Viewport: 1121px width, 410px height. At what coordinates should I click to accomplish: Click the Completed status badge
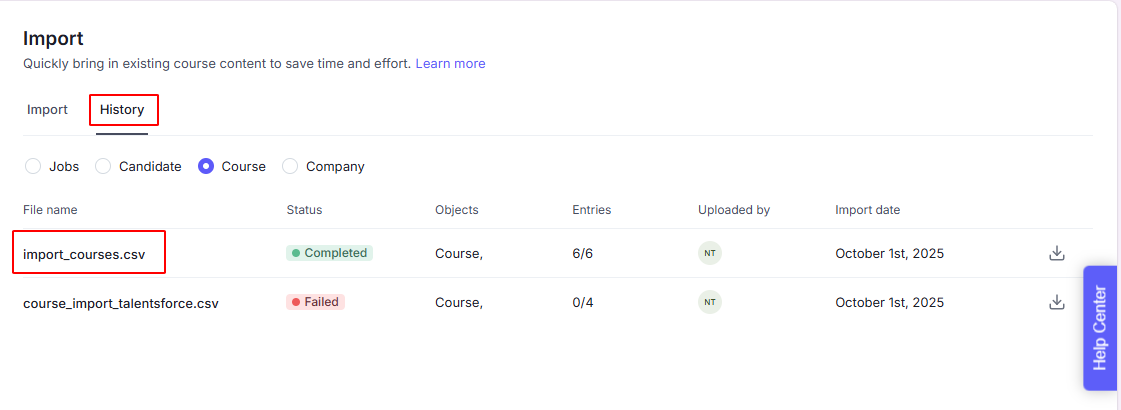click(329, 253)
